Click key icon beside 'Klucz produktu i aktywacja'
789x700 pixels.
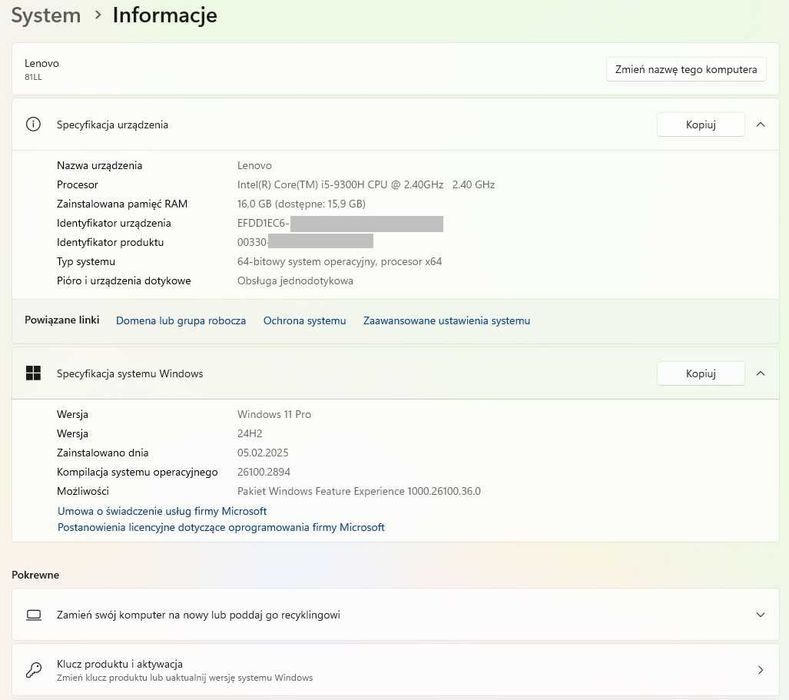click(x=34, y=670)
